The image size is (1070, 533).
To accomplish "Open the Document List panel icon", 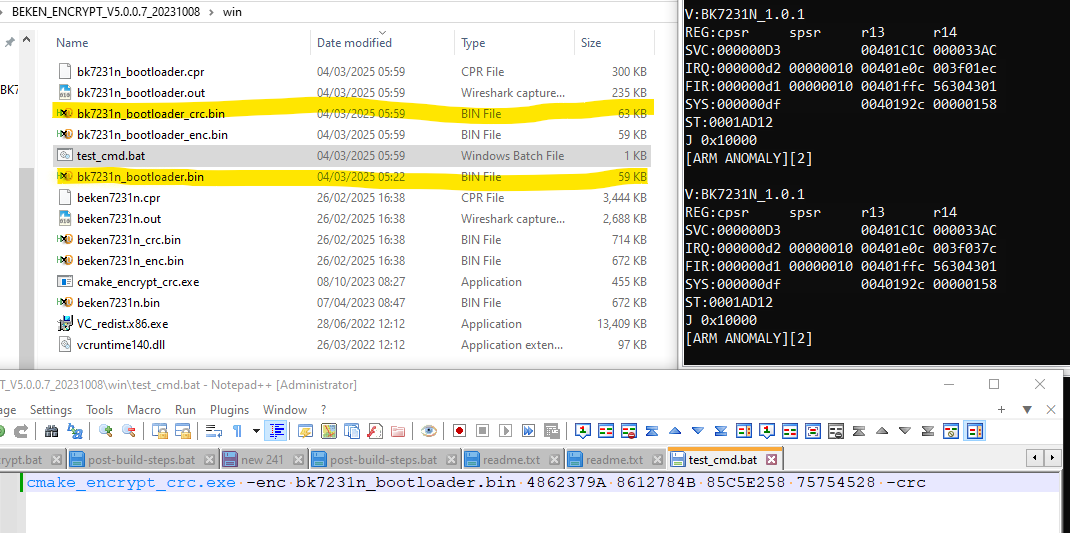I will tap(351, 431).
